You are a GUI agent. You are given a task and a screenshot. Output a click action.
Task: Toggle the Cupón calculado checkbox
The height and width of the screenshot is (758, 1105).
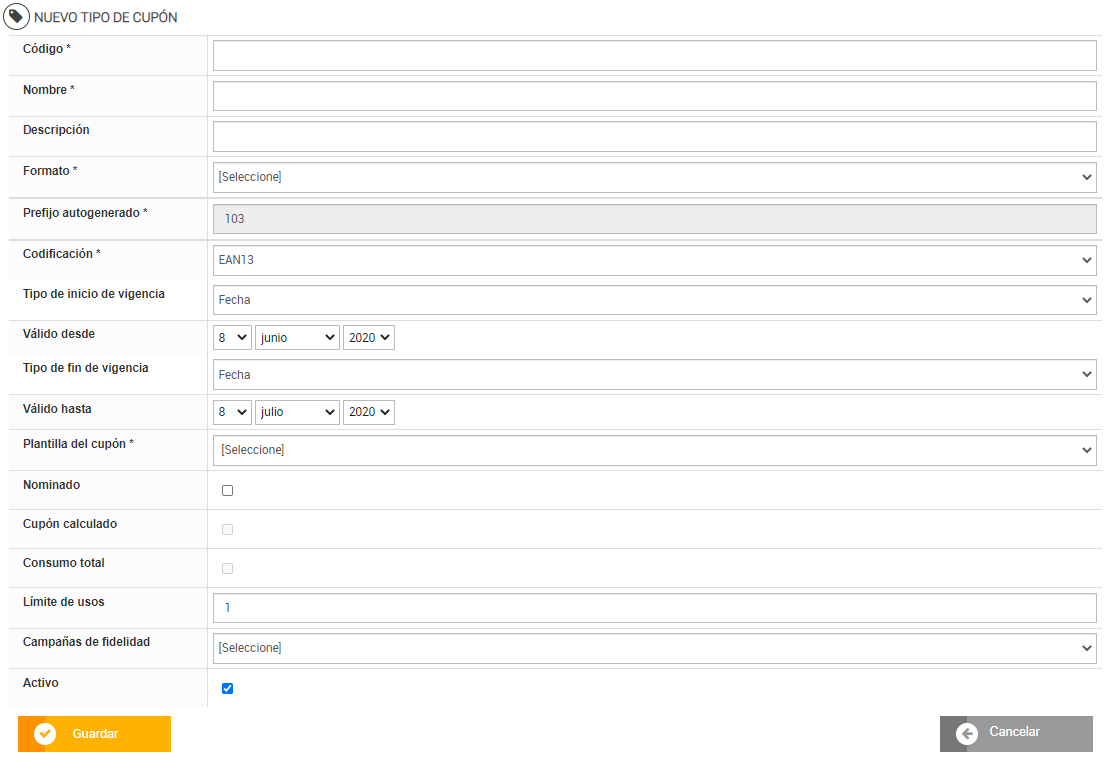228,530
